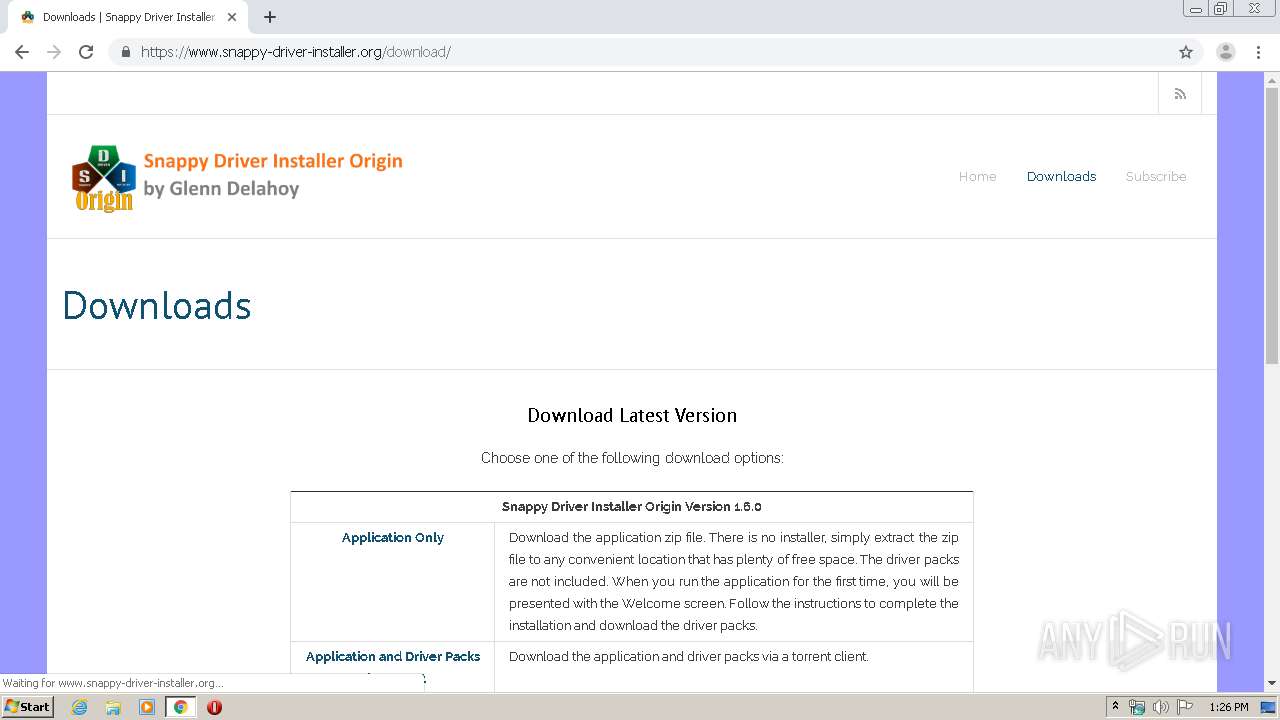View site security lock info

click(x=125, y=52)
